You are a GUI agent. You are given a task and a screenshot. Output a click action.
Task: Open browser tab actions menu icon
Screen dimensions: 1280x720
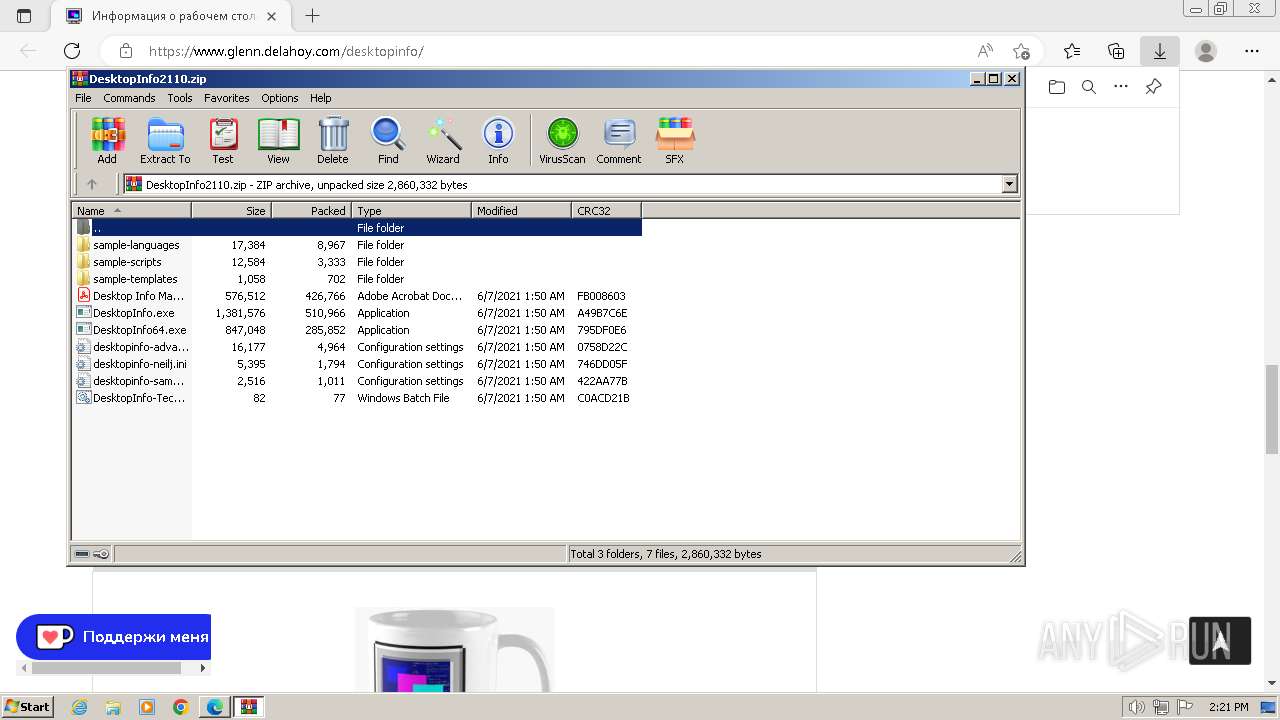(24, 16)
